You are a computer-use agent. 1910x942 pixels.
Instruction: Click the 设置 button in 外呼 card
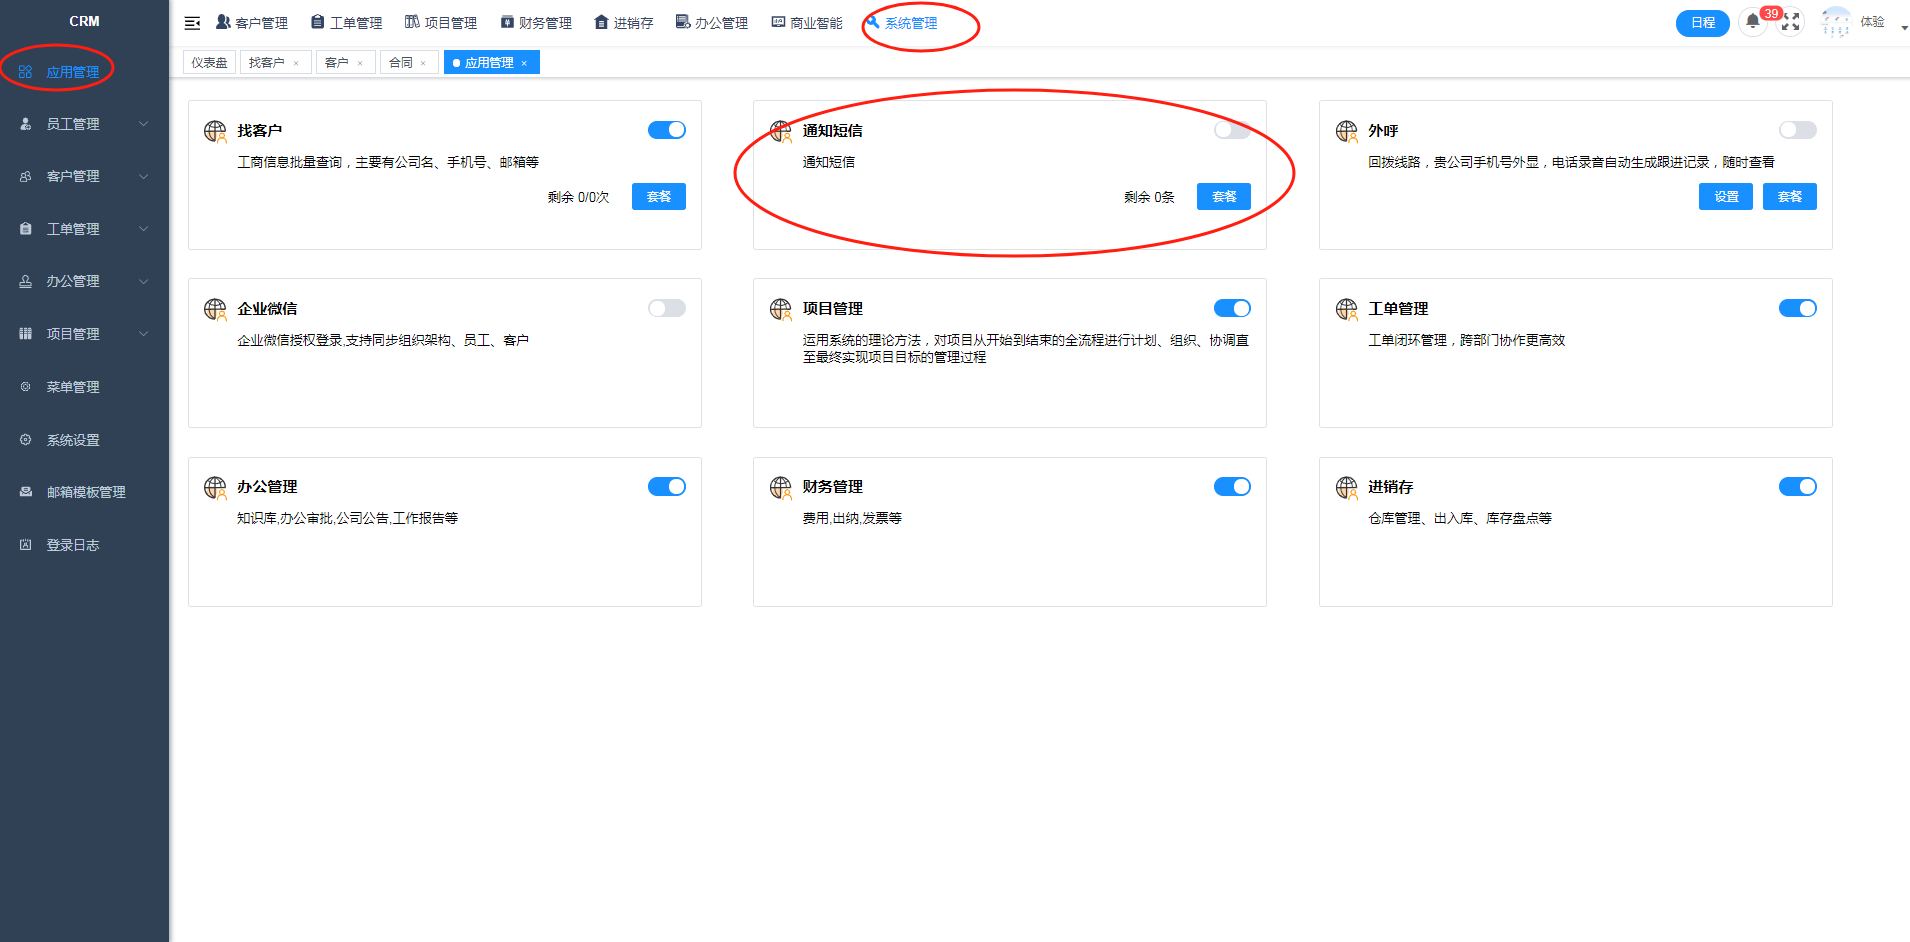1725,197
